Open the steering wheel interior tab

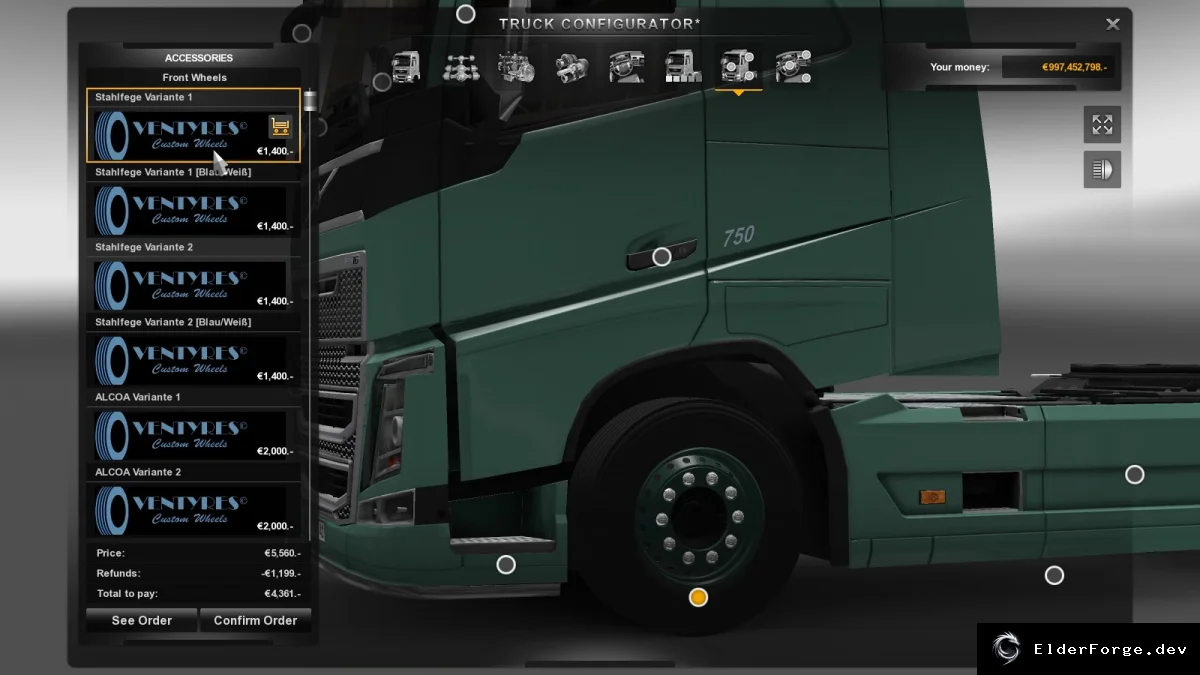[627, 67]
